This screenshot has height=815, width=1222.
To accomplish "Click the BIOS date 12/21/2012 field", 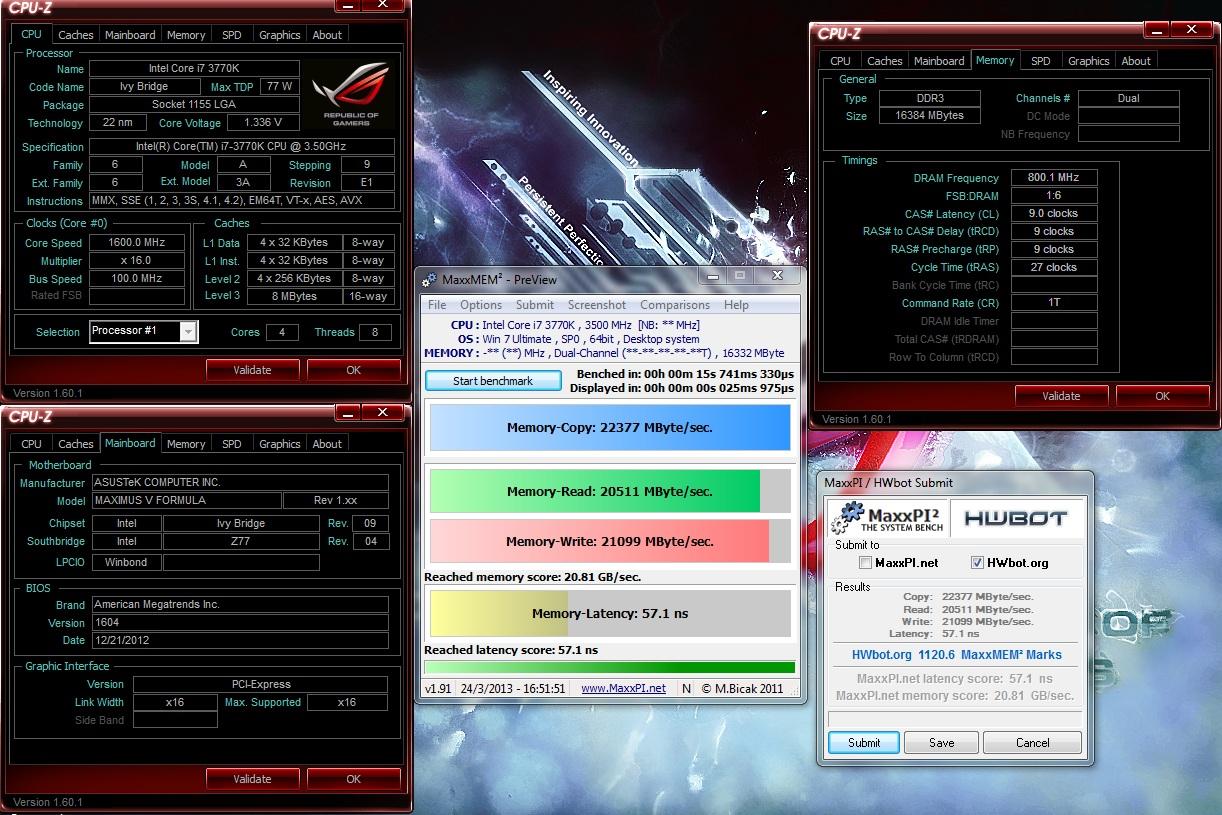I will [x=240, y=640].
